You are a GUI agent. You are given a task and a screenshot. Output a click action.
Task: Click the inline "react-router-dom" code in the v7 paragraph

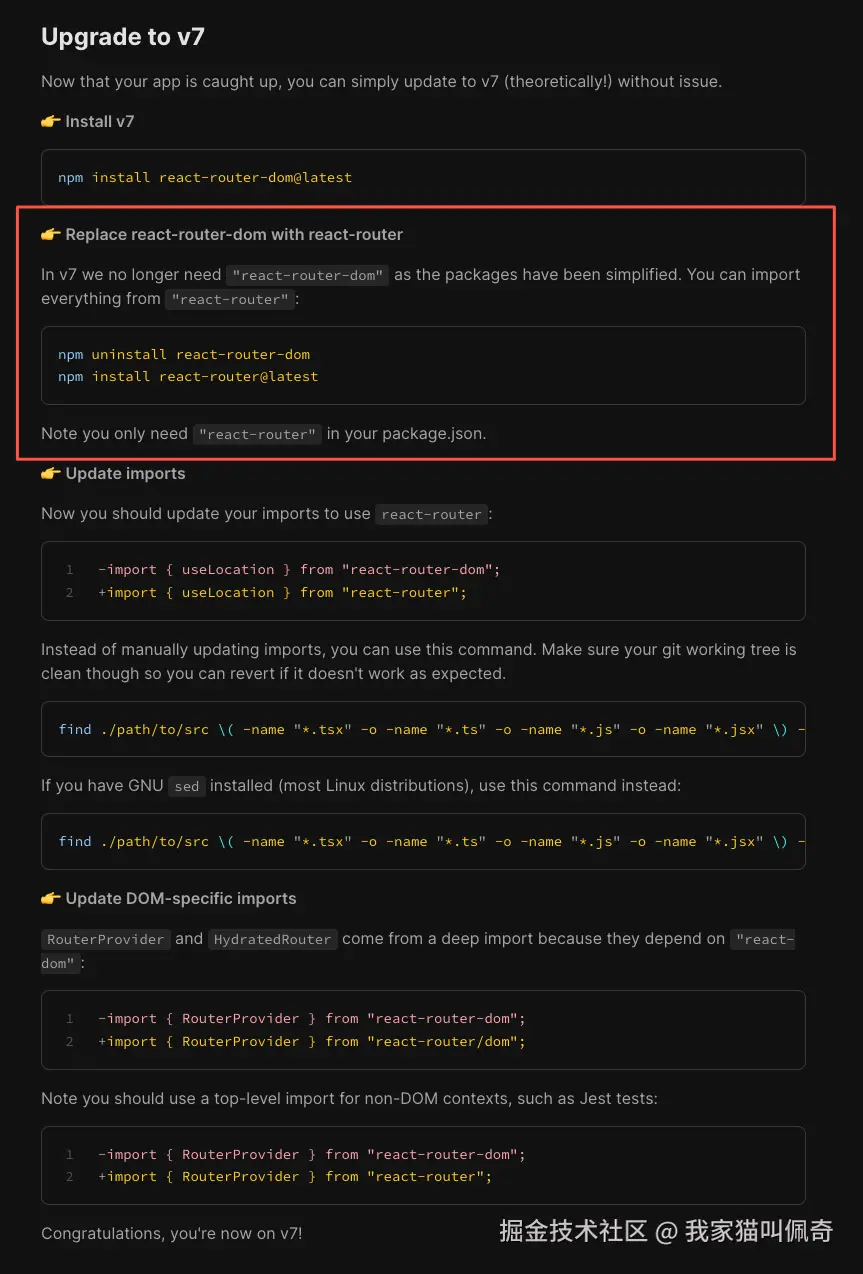pyautogui.click(x=307, y=275)
